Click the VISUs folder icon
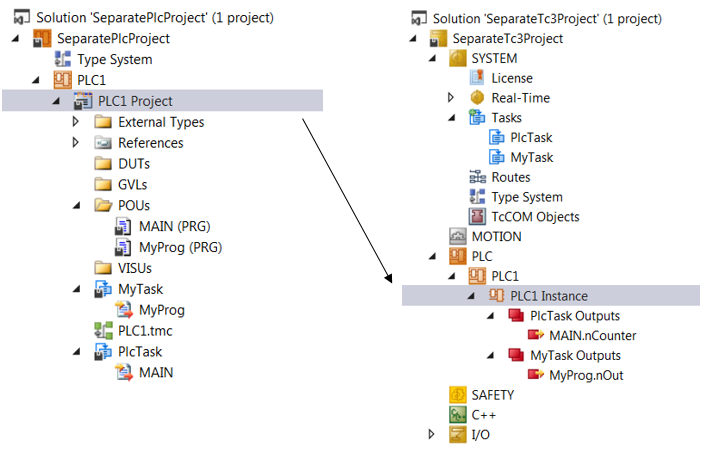Viewport: 713px width, 453px height. (x=103, y=268)
